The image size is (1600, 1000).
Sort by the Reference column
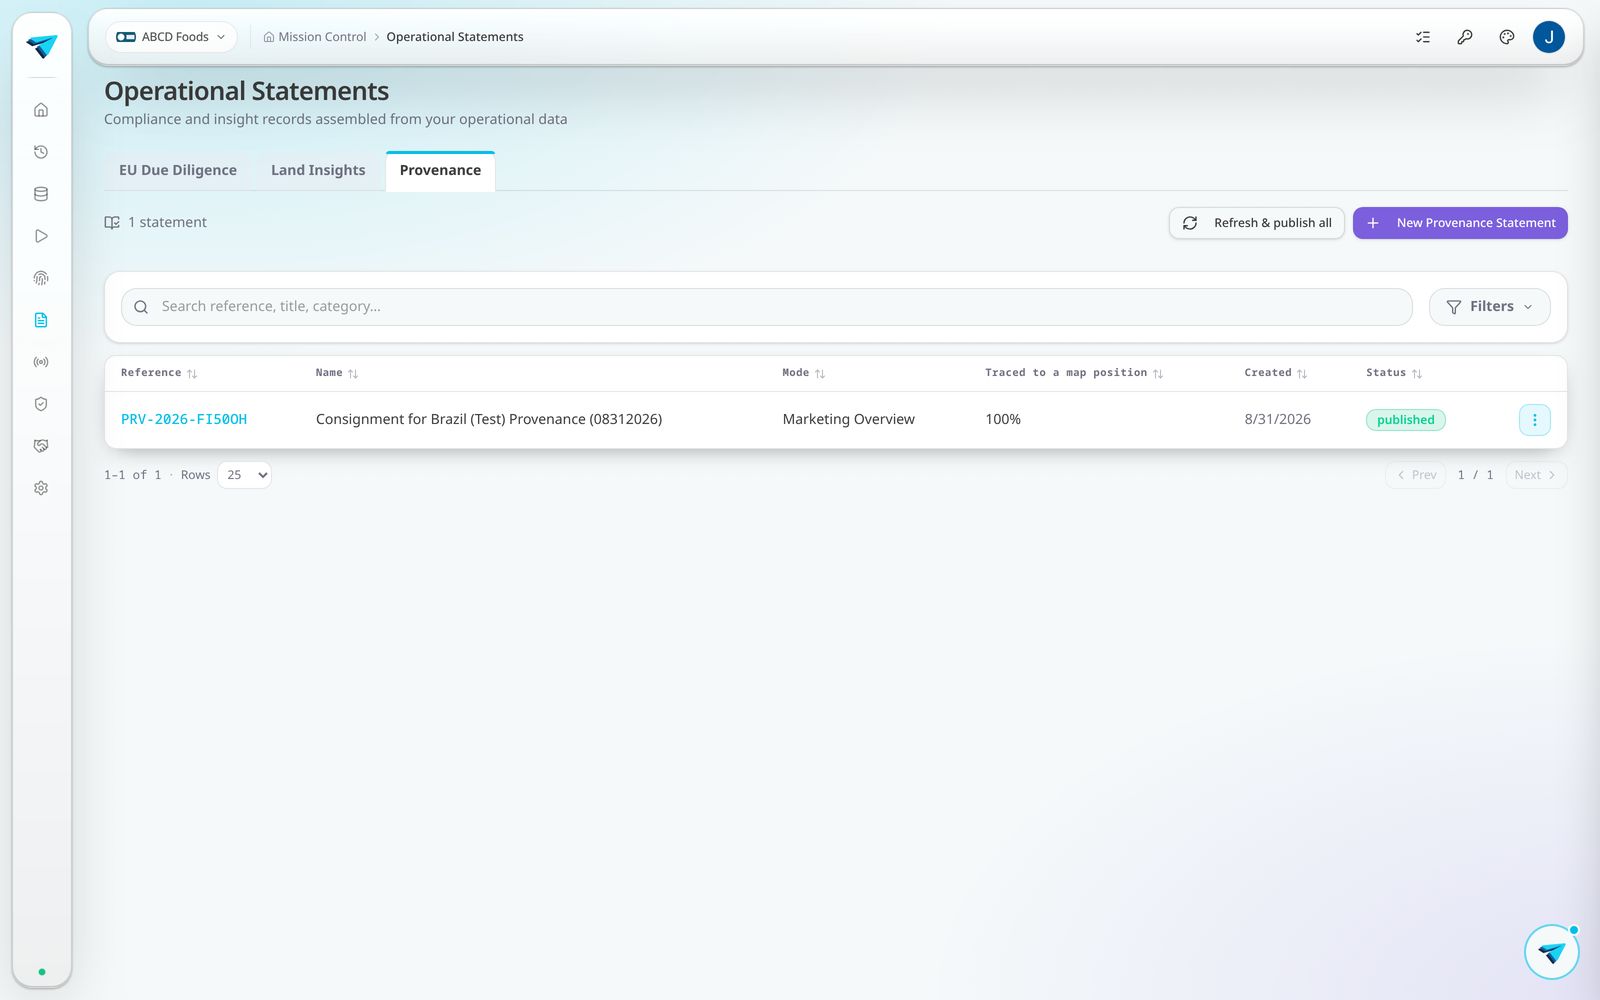(159, 373)
